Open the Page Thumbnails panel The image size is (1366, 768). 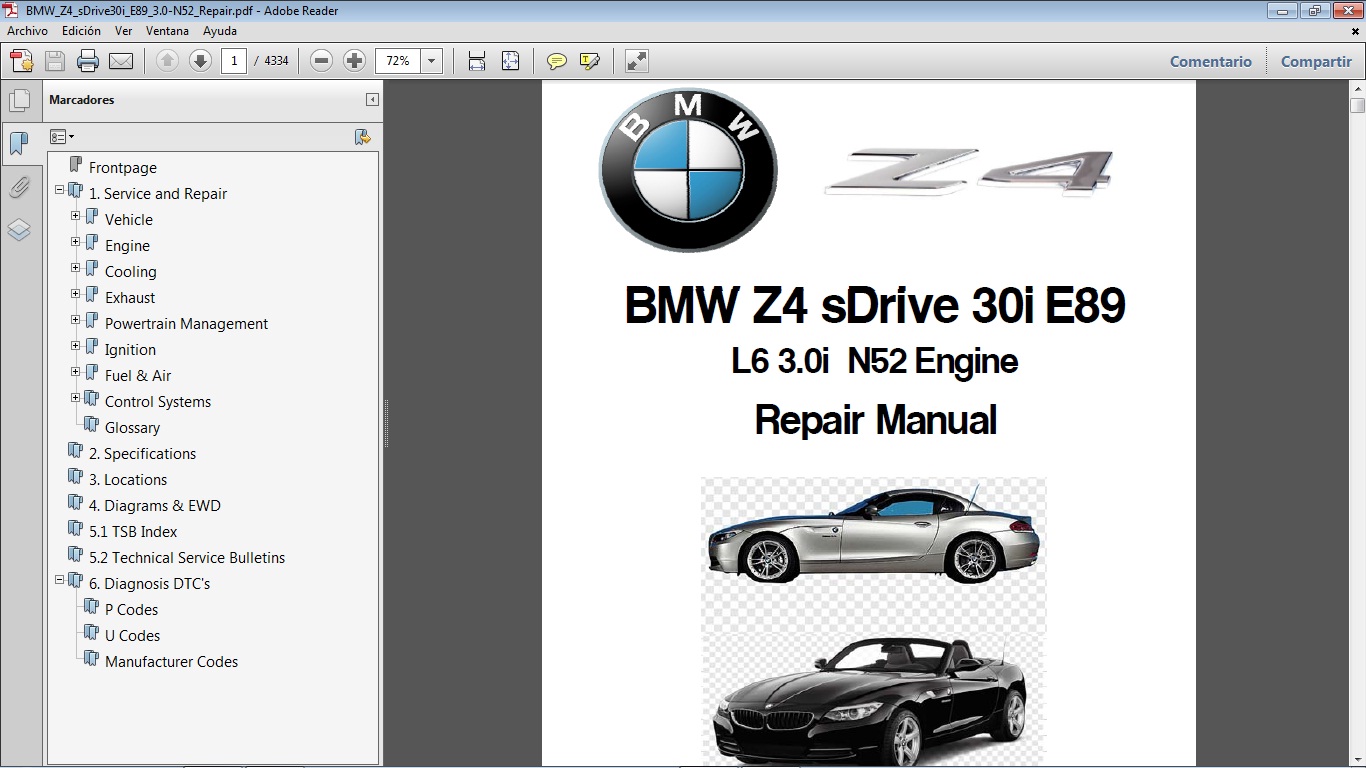[x=21, y=99]
